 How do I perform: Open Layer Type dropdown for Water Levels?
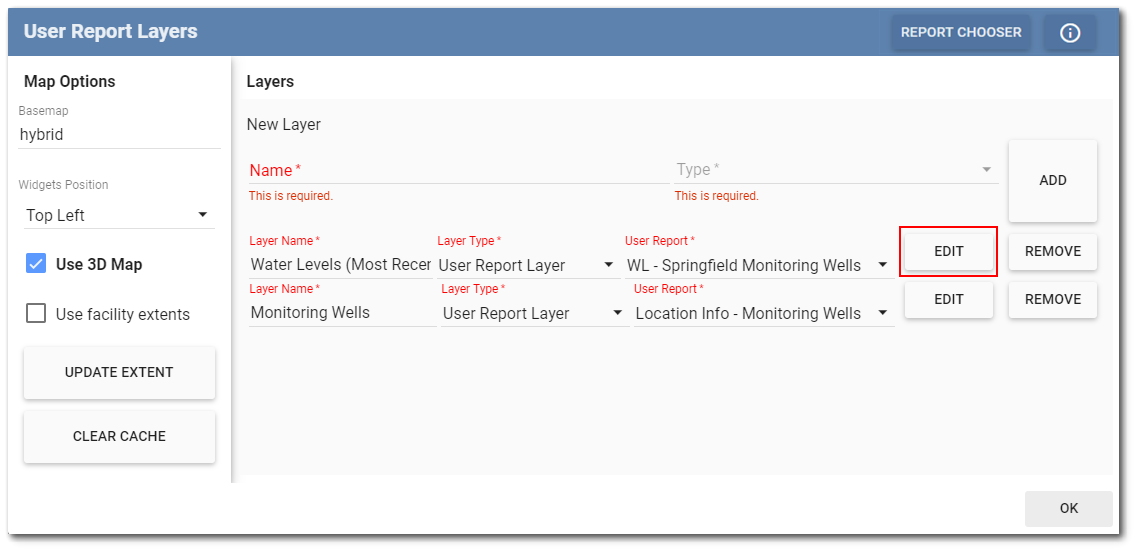527,265
